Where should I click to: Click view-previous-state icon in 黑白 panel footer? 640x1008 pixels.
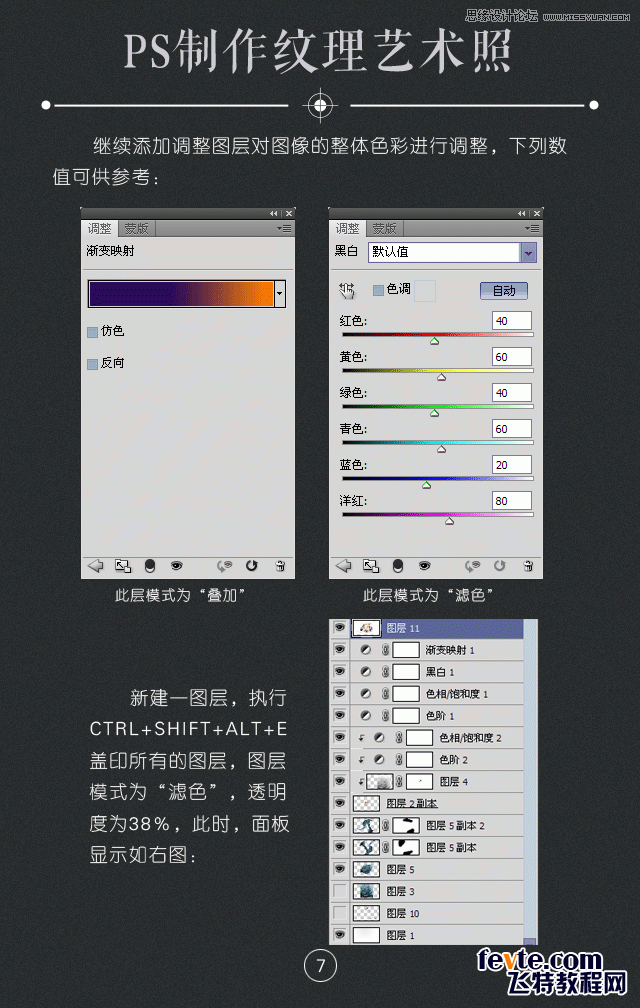[x=472, y=566]
